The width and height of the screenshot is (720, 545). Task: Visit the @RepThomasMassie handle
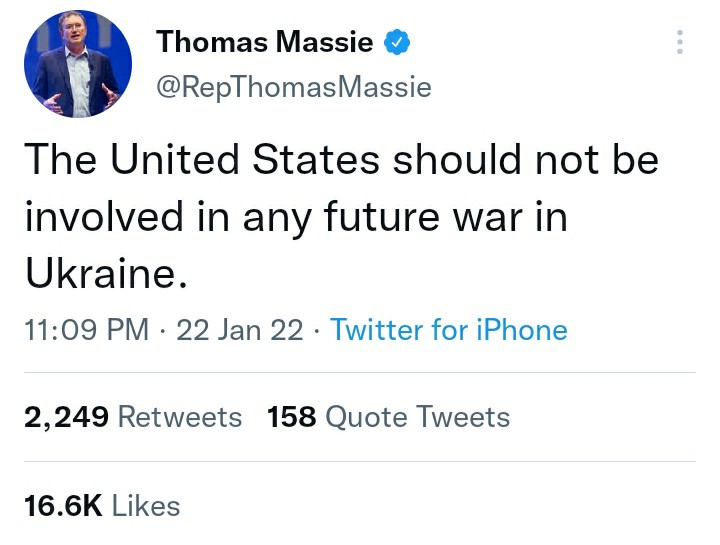point(294,86)
